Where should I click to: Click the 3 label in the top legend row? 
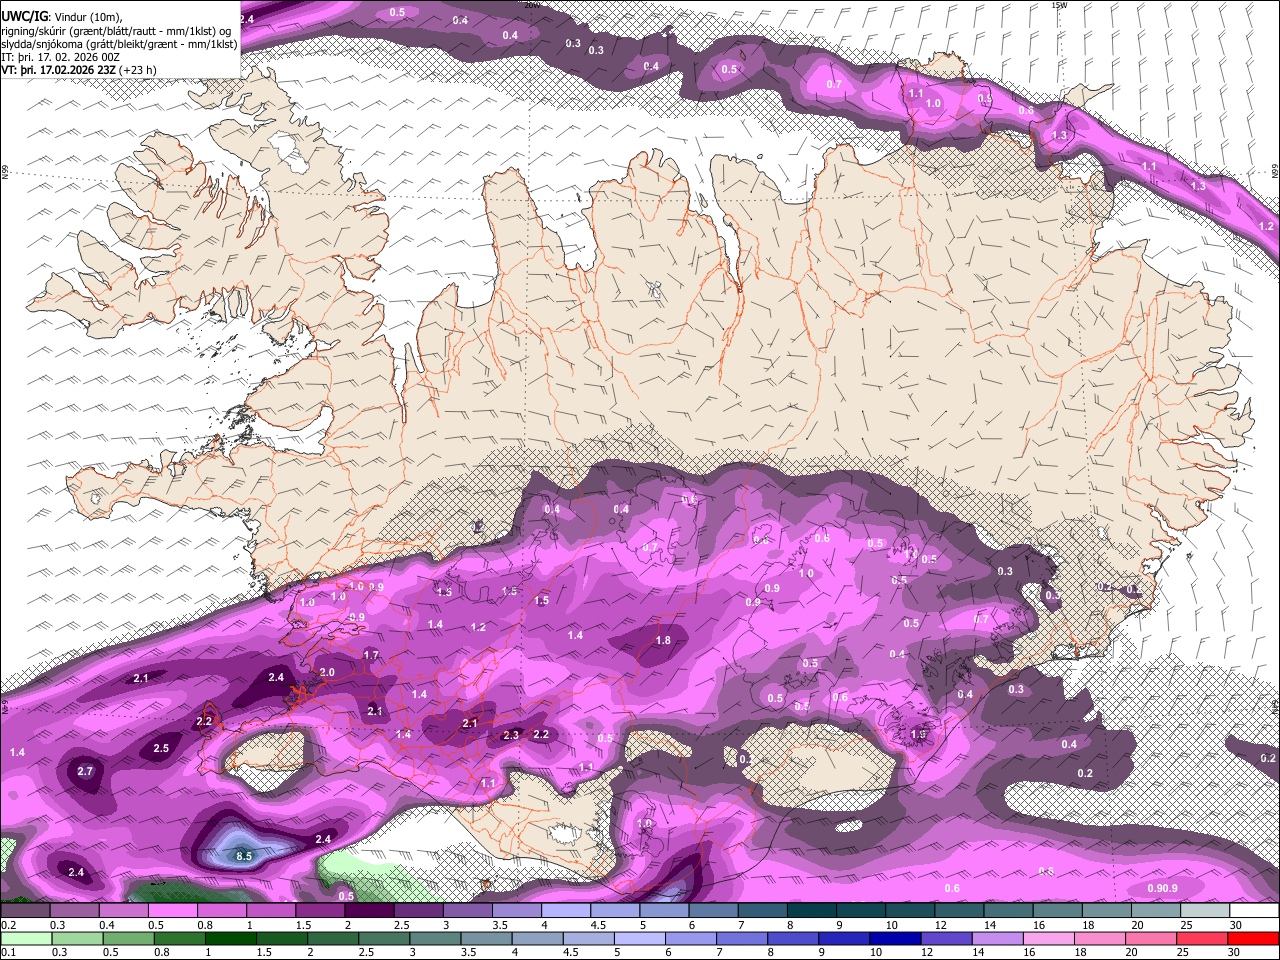point(446,925)
